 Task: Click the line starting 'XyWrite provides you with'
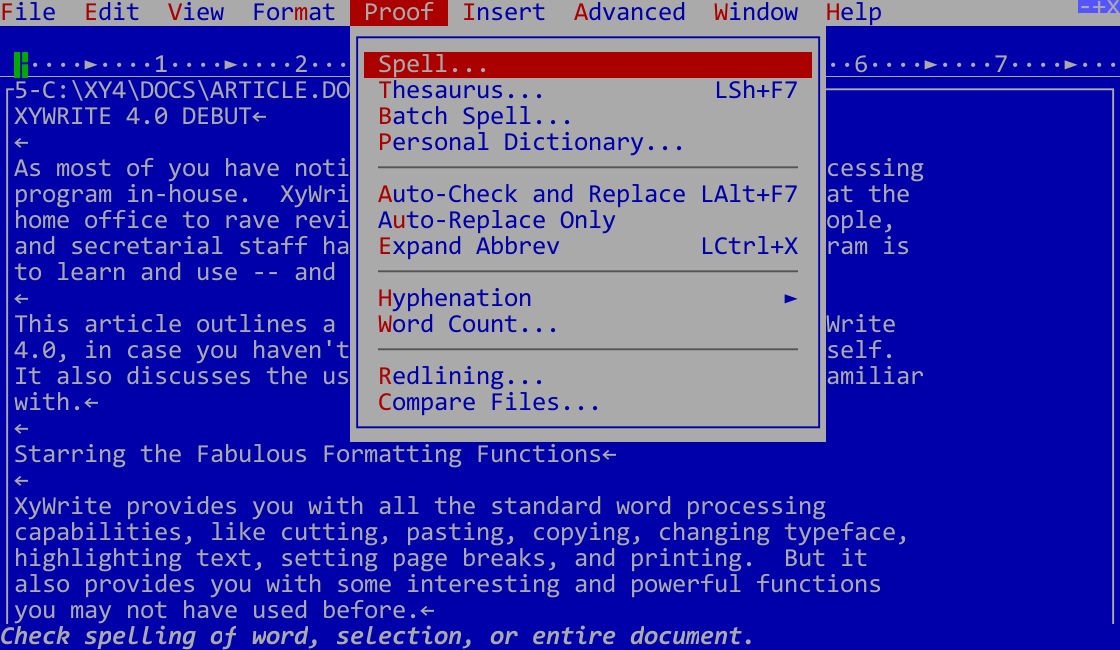tap(420, 506)
